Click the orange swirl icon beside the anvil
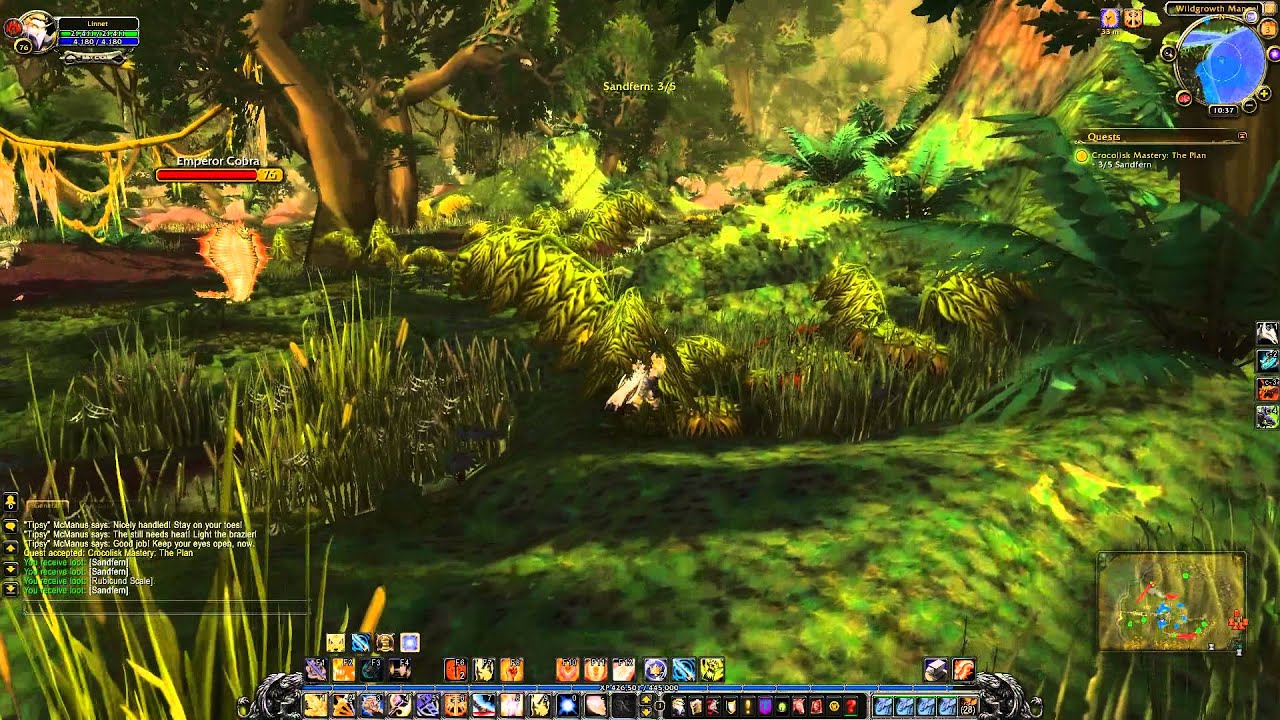This screenshot has width=1280, height=720. click(x=963, y=670)
